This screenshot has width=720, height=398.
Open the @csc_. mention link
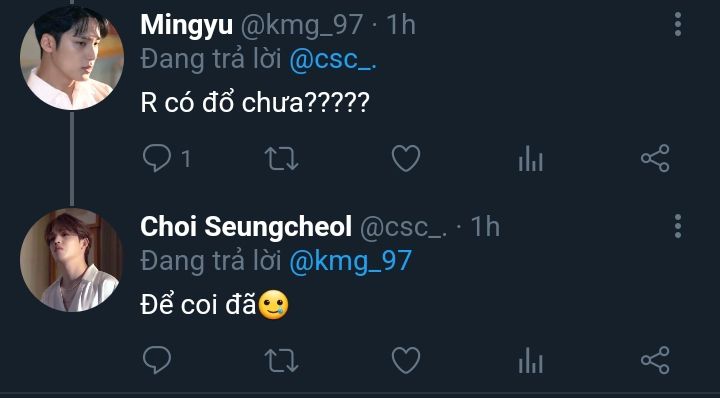click(x=333, y=60)
